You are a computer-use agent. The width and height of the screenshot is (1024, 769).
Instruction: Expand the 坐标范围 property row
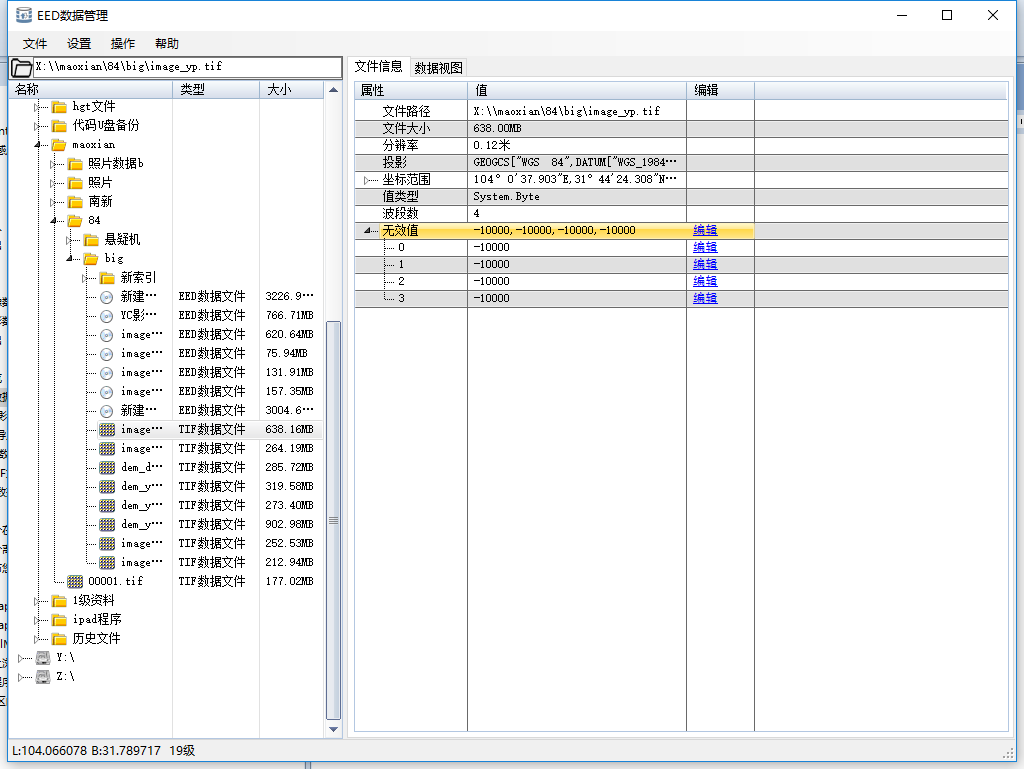[368, 180]
